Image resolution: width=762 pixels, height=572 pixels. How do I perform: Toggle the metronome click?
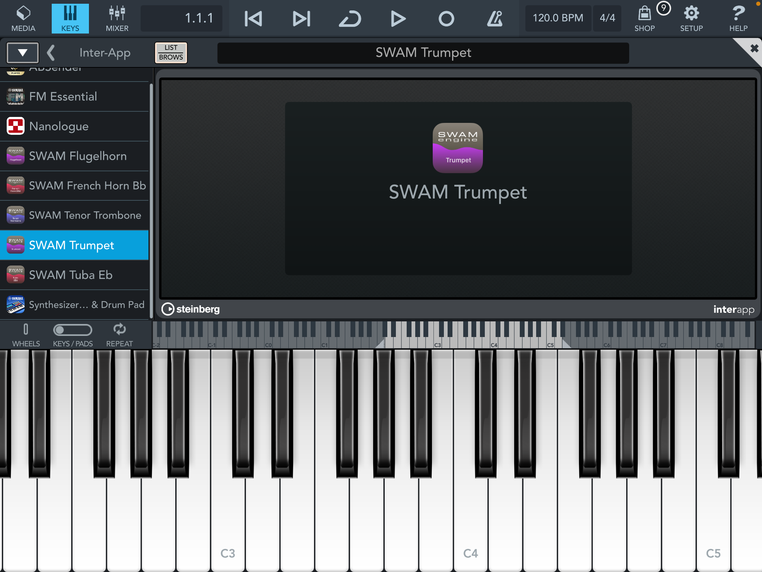(x=494, y=18)
